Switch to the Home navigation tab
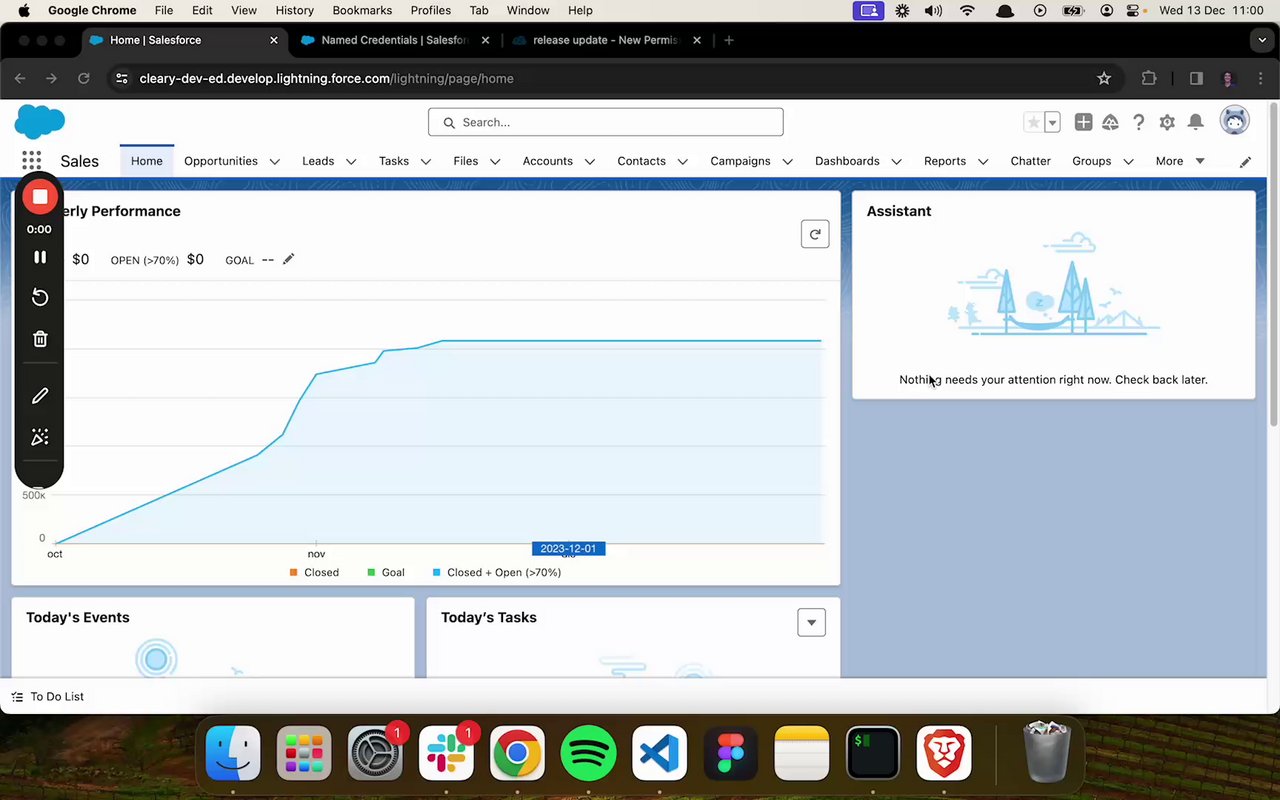 (147, 161)
